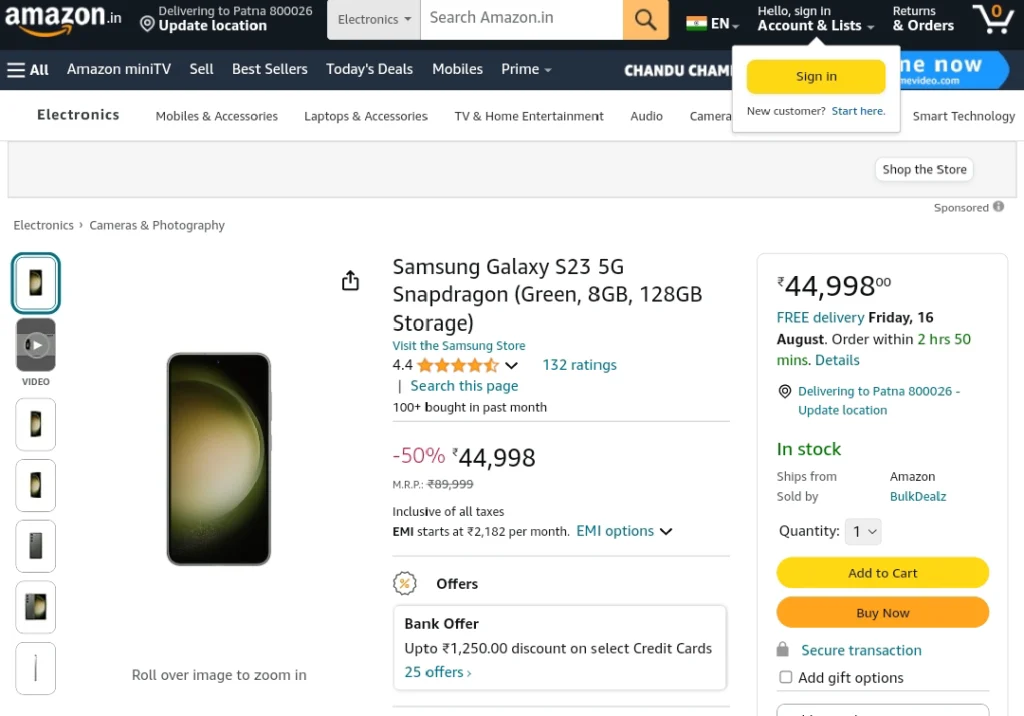Click the Search Amazon.in input field

522,20
